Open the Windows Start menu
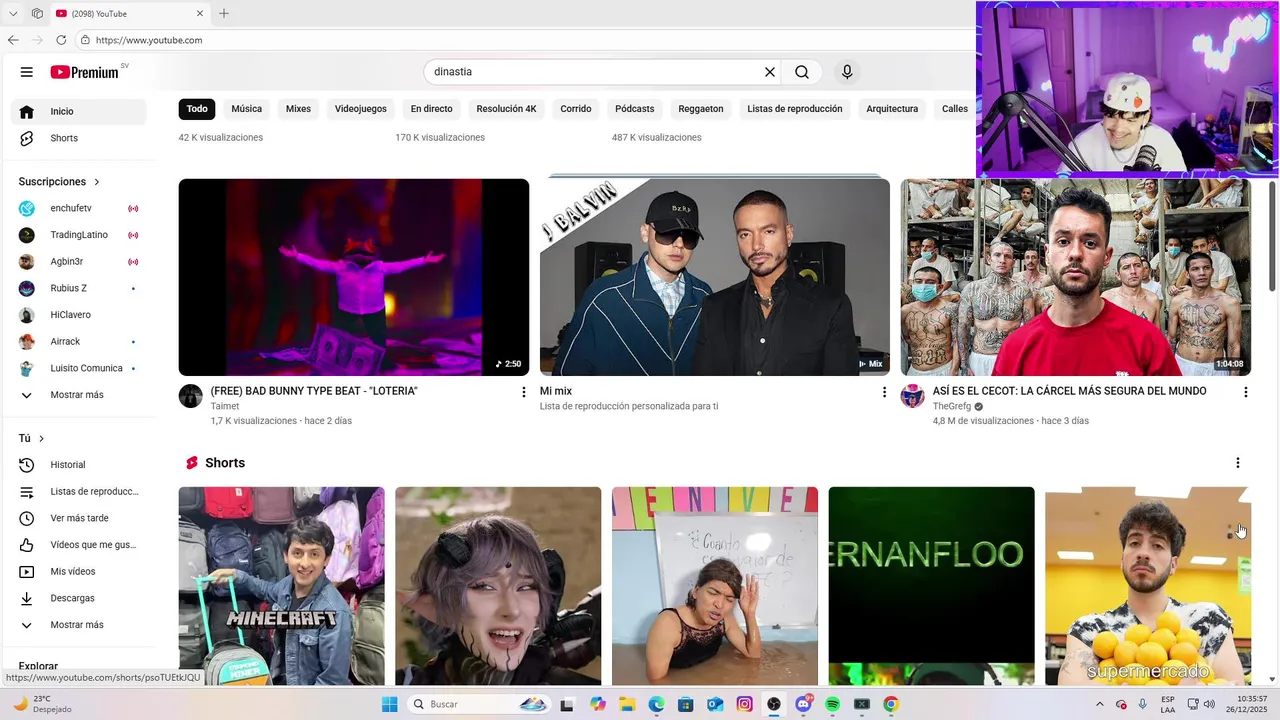 click(389, 704)
